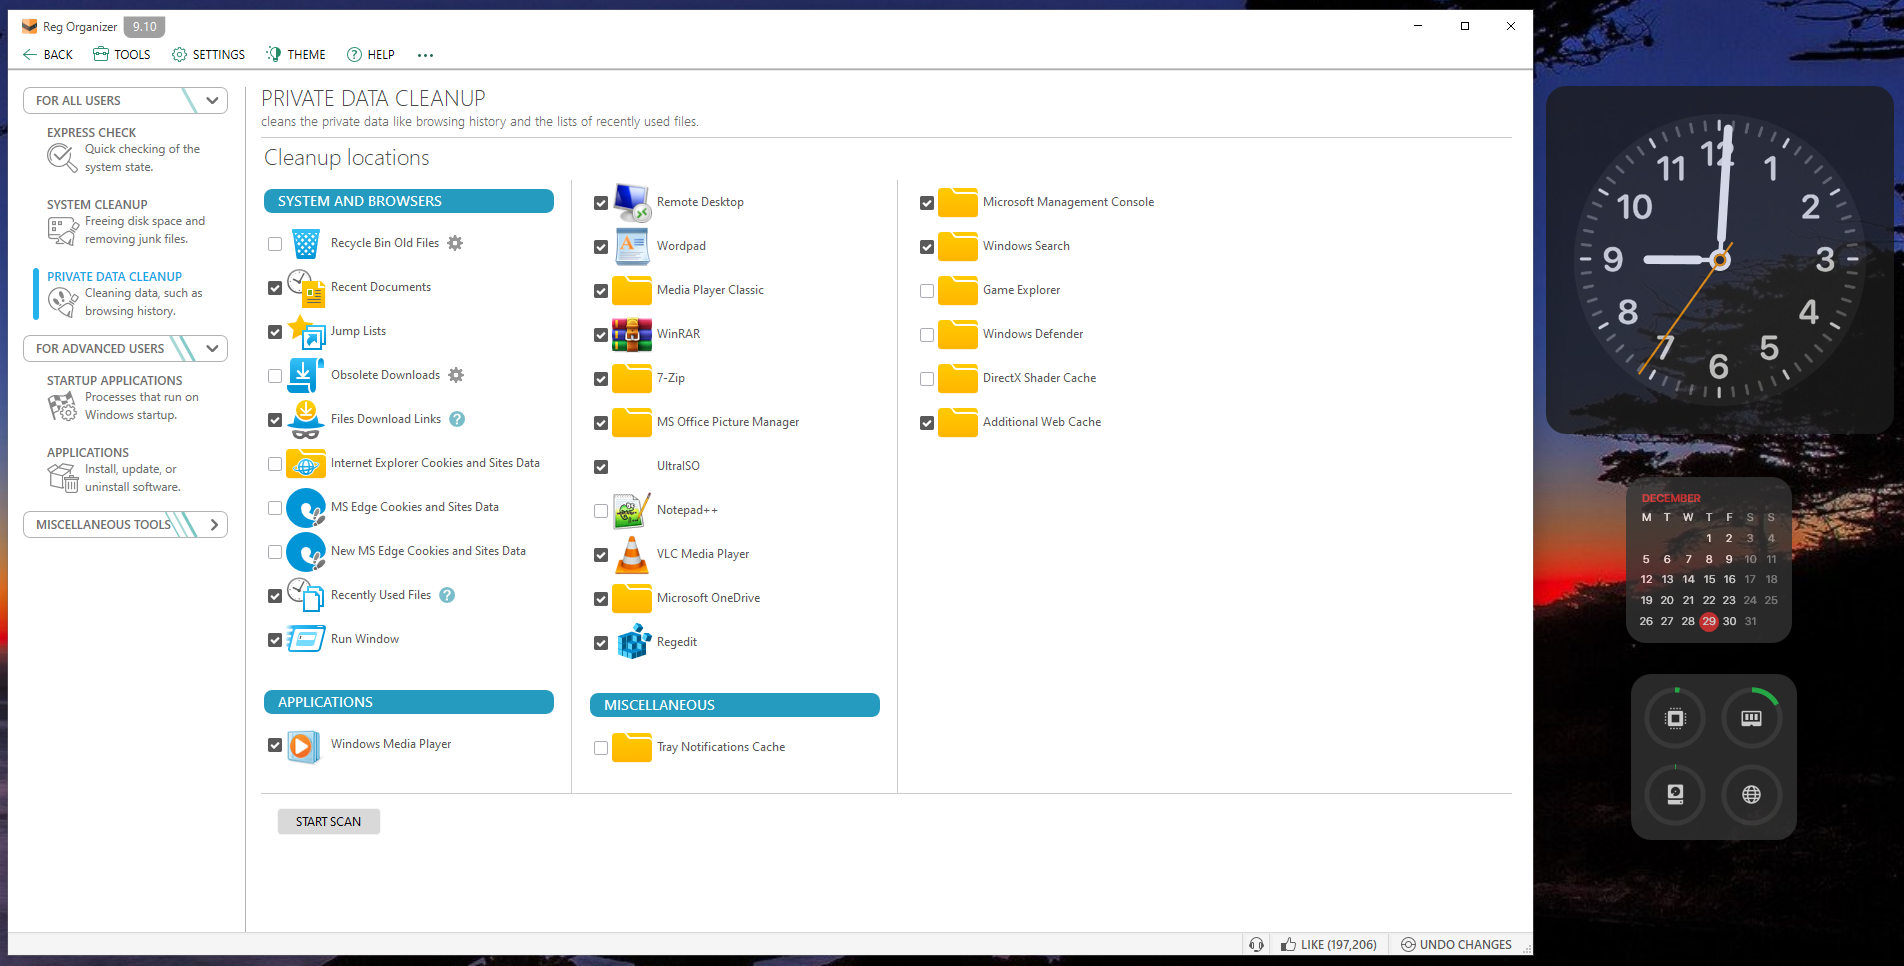Click the support headset icon in status bar
This screenshot has width=1904, height=966.
click(1256, 944)
